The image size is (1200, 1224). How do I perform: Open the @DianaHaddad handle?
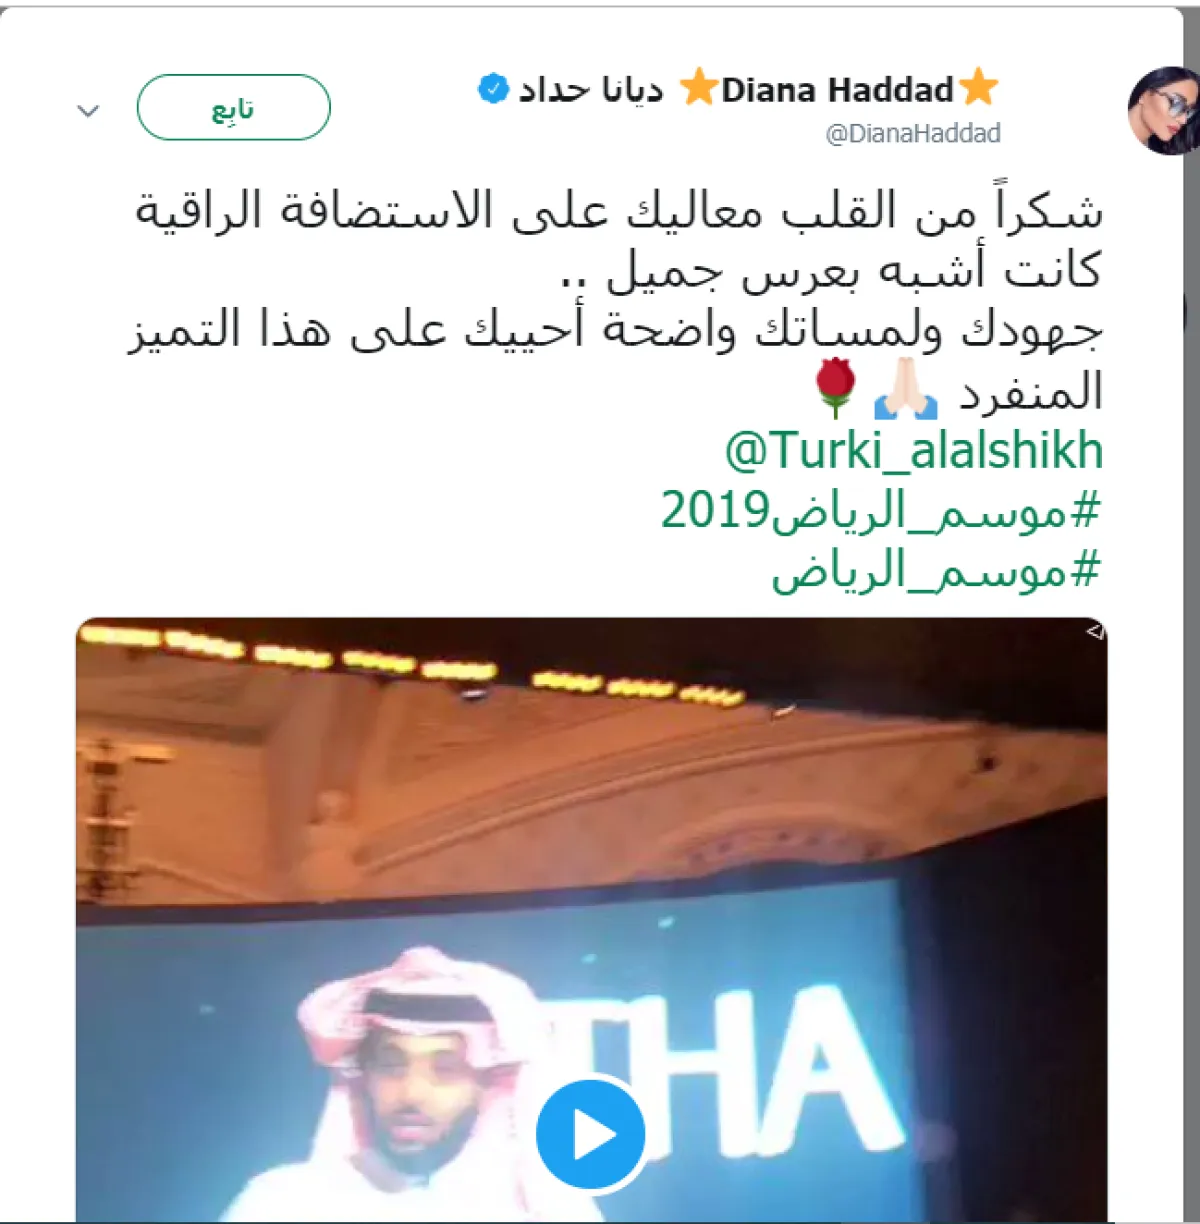point(912,133)
